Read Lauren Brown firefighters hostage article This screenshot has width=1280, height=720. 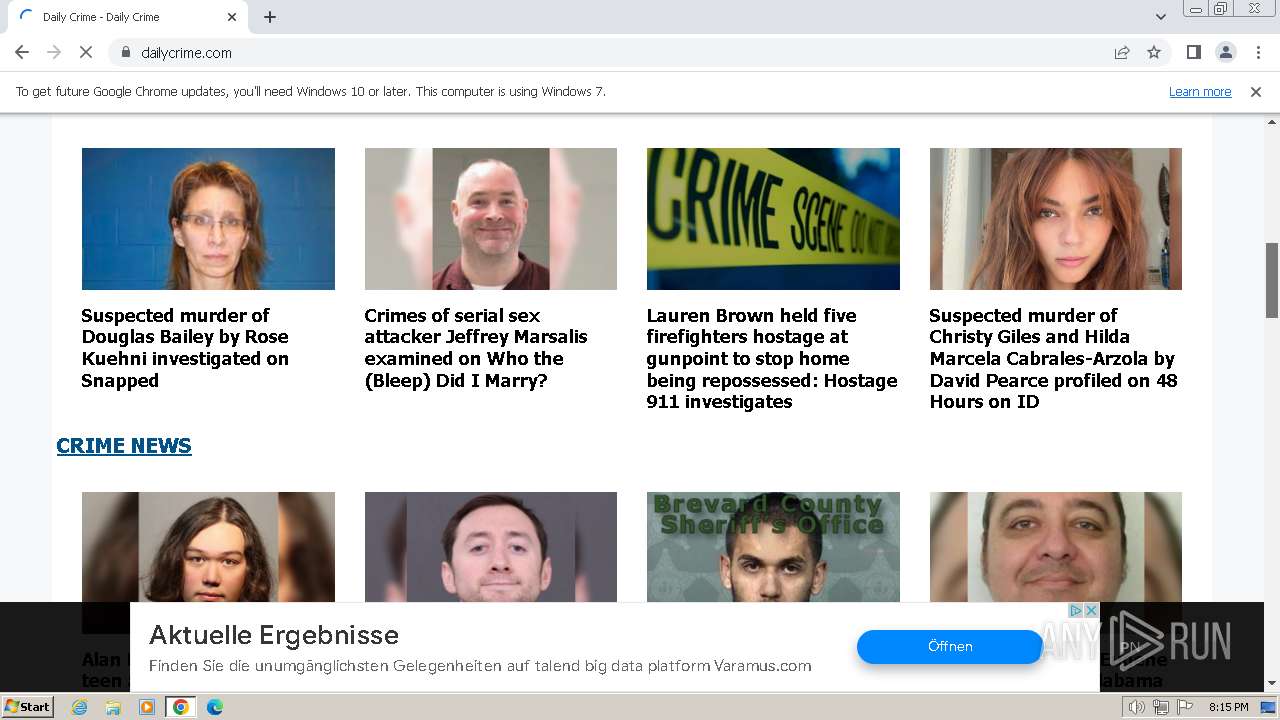(x=772, y=358)
